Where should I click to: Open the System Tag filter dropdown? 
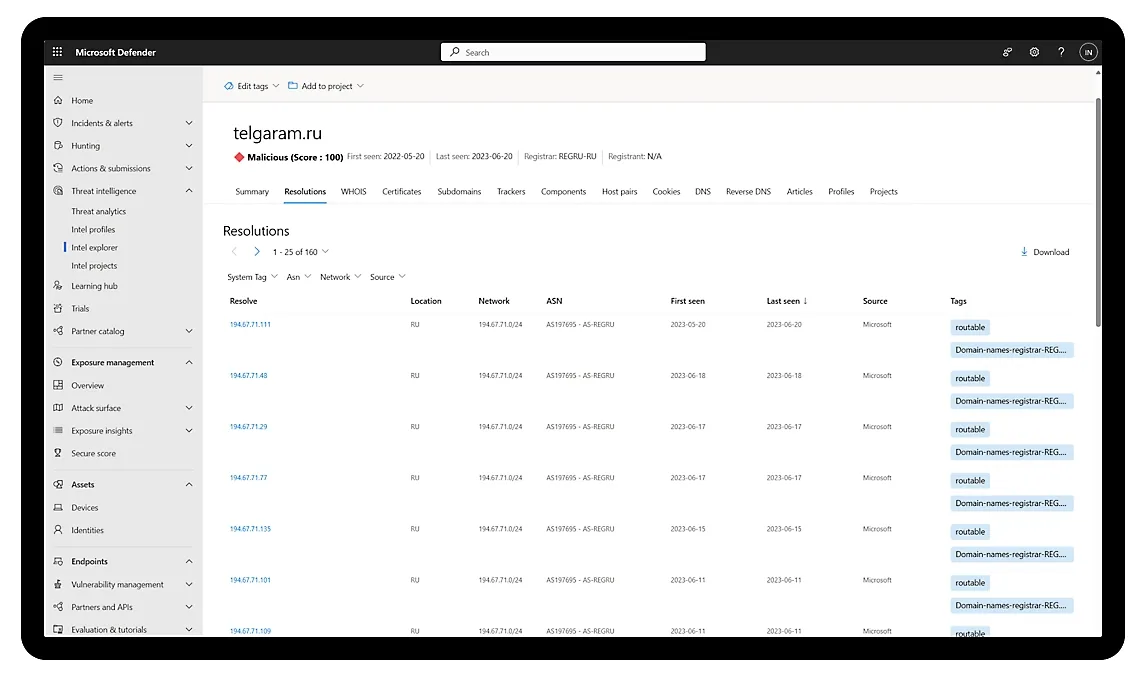253,277
